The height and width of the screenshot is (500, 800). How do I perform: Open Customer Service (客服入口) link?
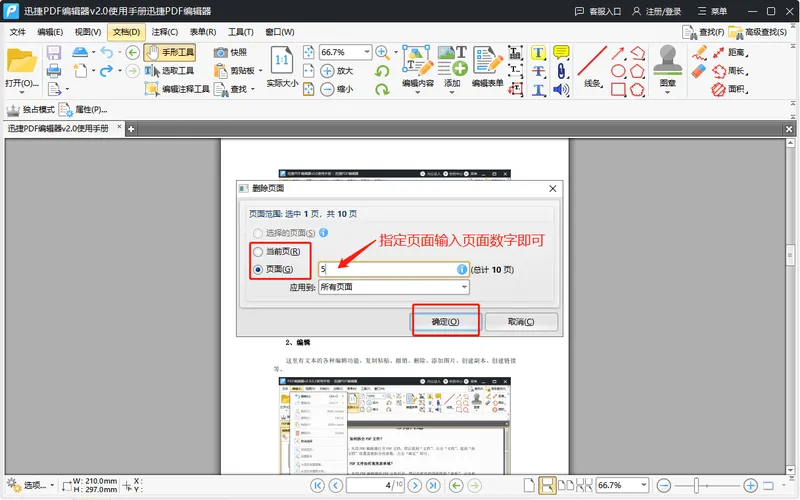(x=598, y=11)
